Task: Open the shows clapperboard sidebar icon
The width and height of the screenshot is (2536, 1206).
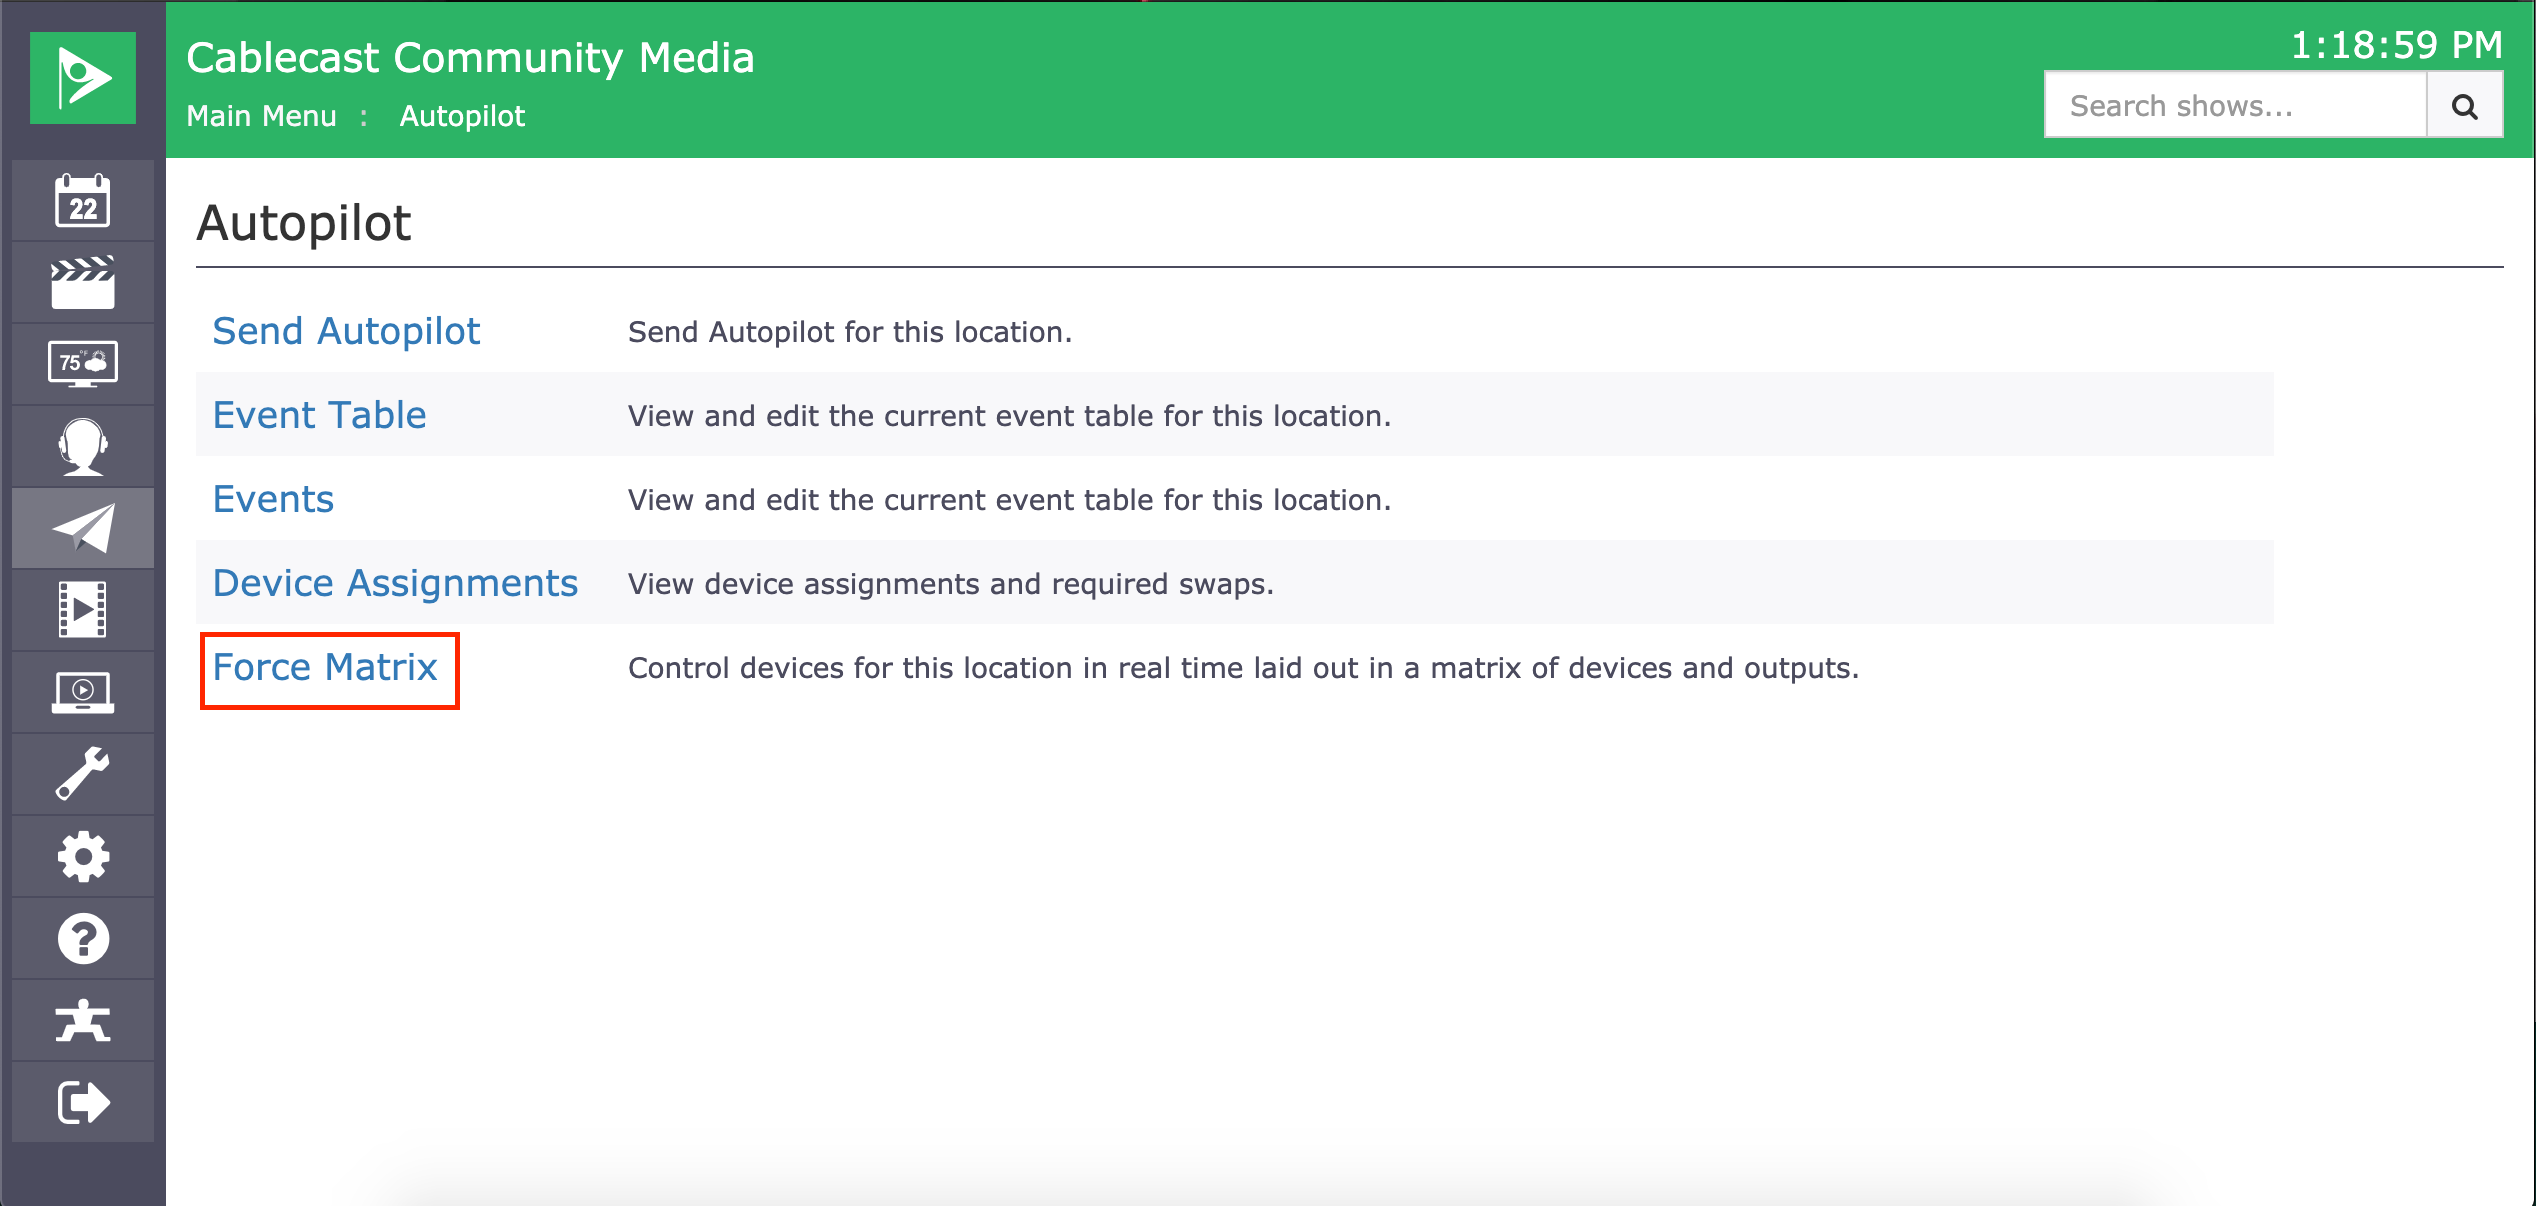Action: click(x=83, y=283)
